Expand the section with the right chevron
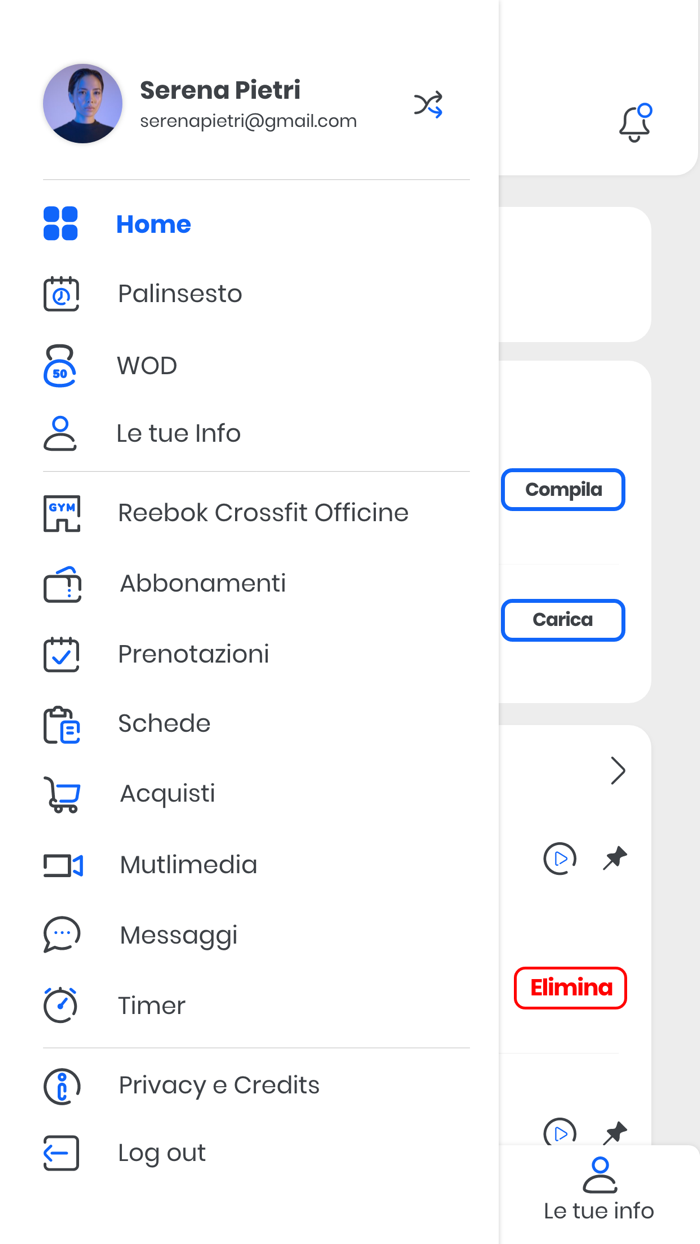The image size is (700, 1244). click(618, 770)
